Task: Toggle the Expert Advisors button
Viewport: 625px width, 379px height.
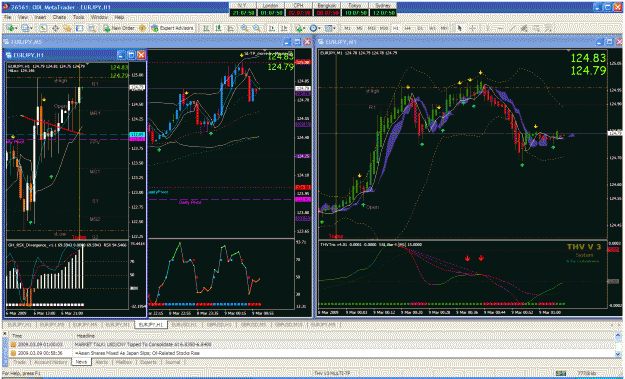Action: tap(173, 28)
